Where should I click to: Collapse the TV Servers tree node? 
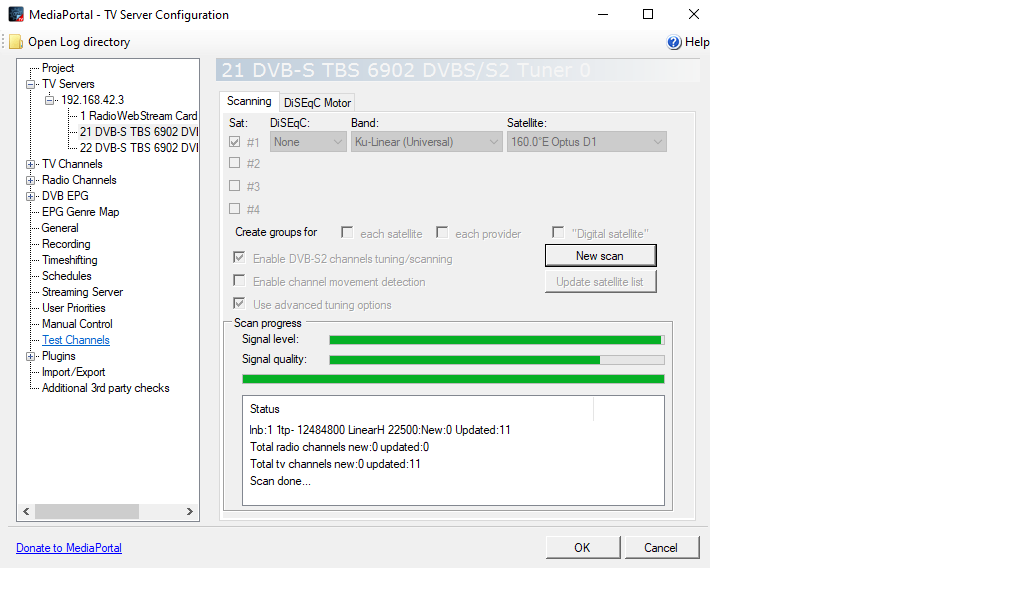[x=31, y=85]
